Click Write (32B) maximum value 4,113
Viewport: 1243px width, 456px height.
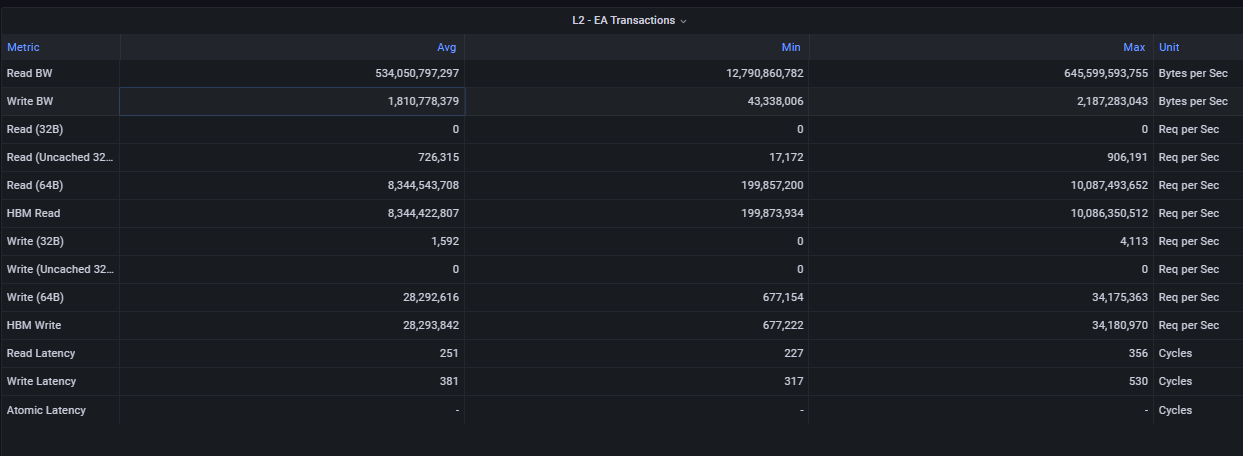tap(1135, 241)
